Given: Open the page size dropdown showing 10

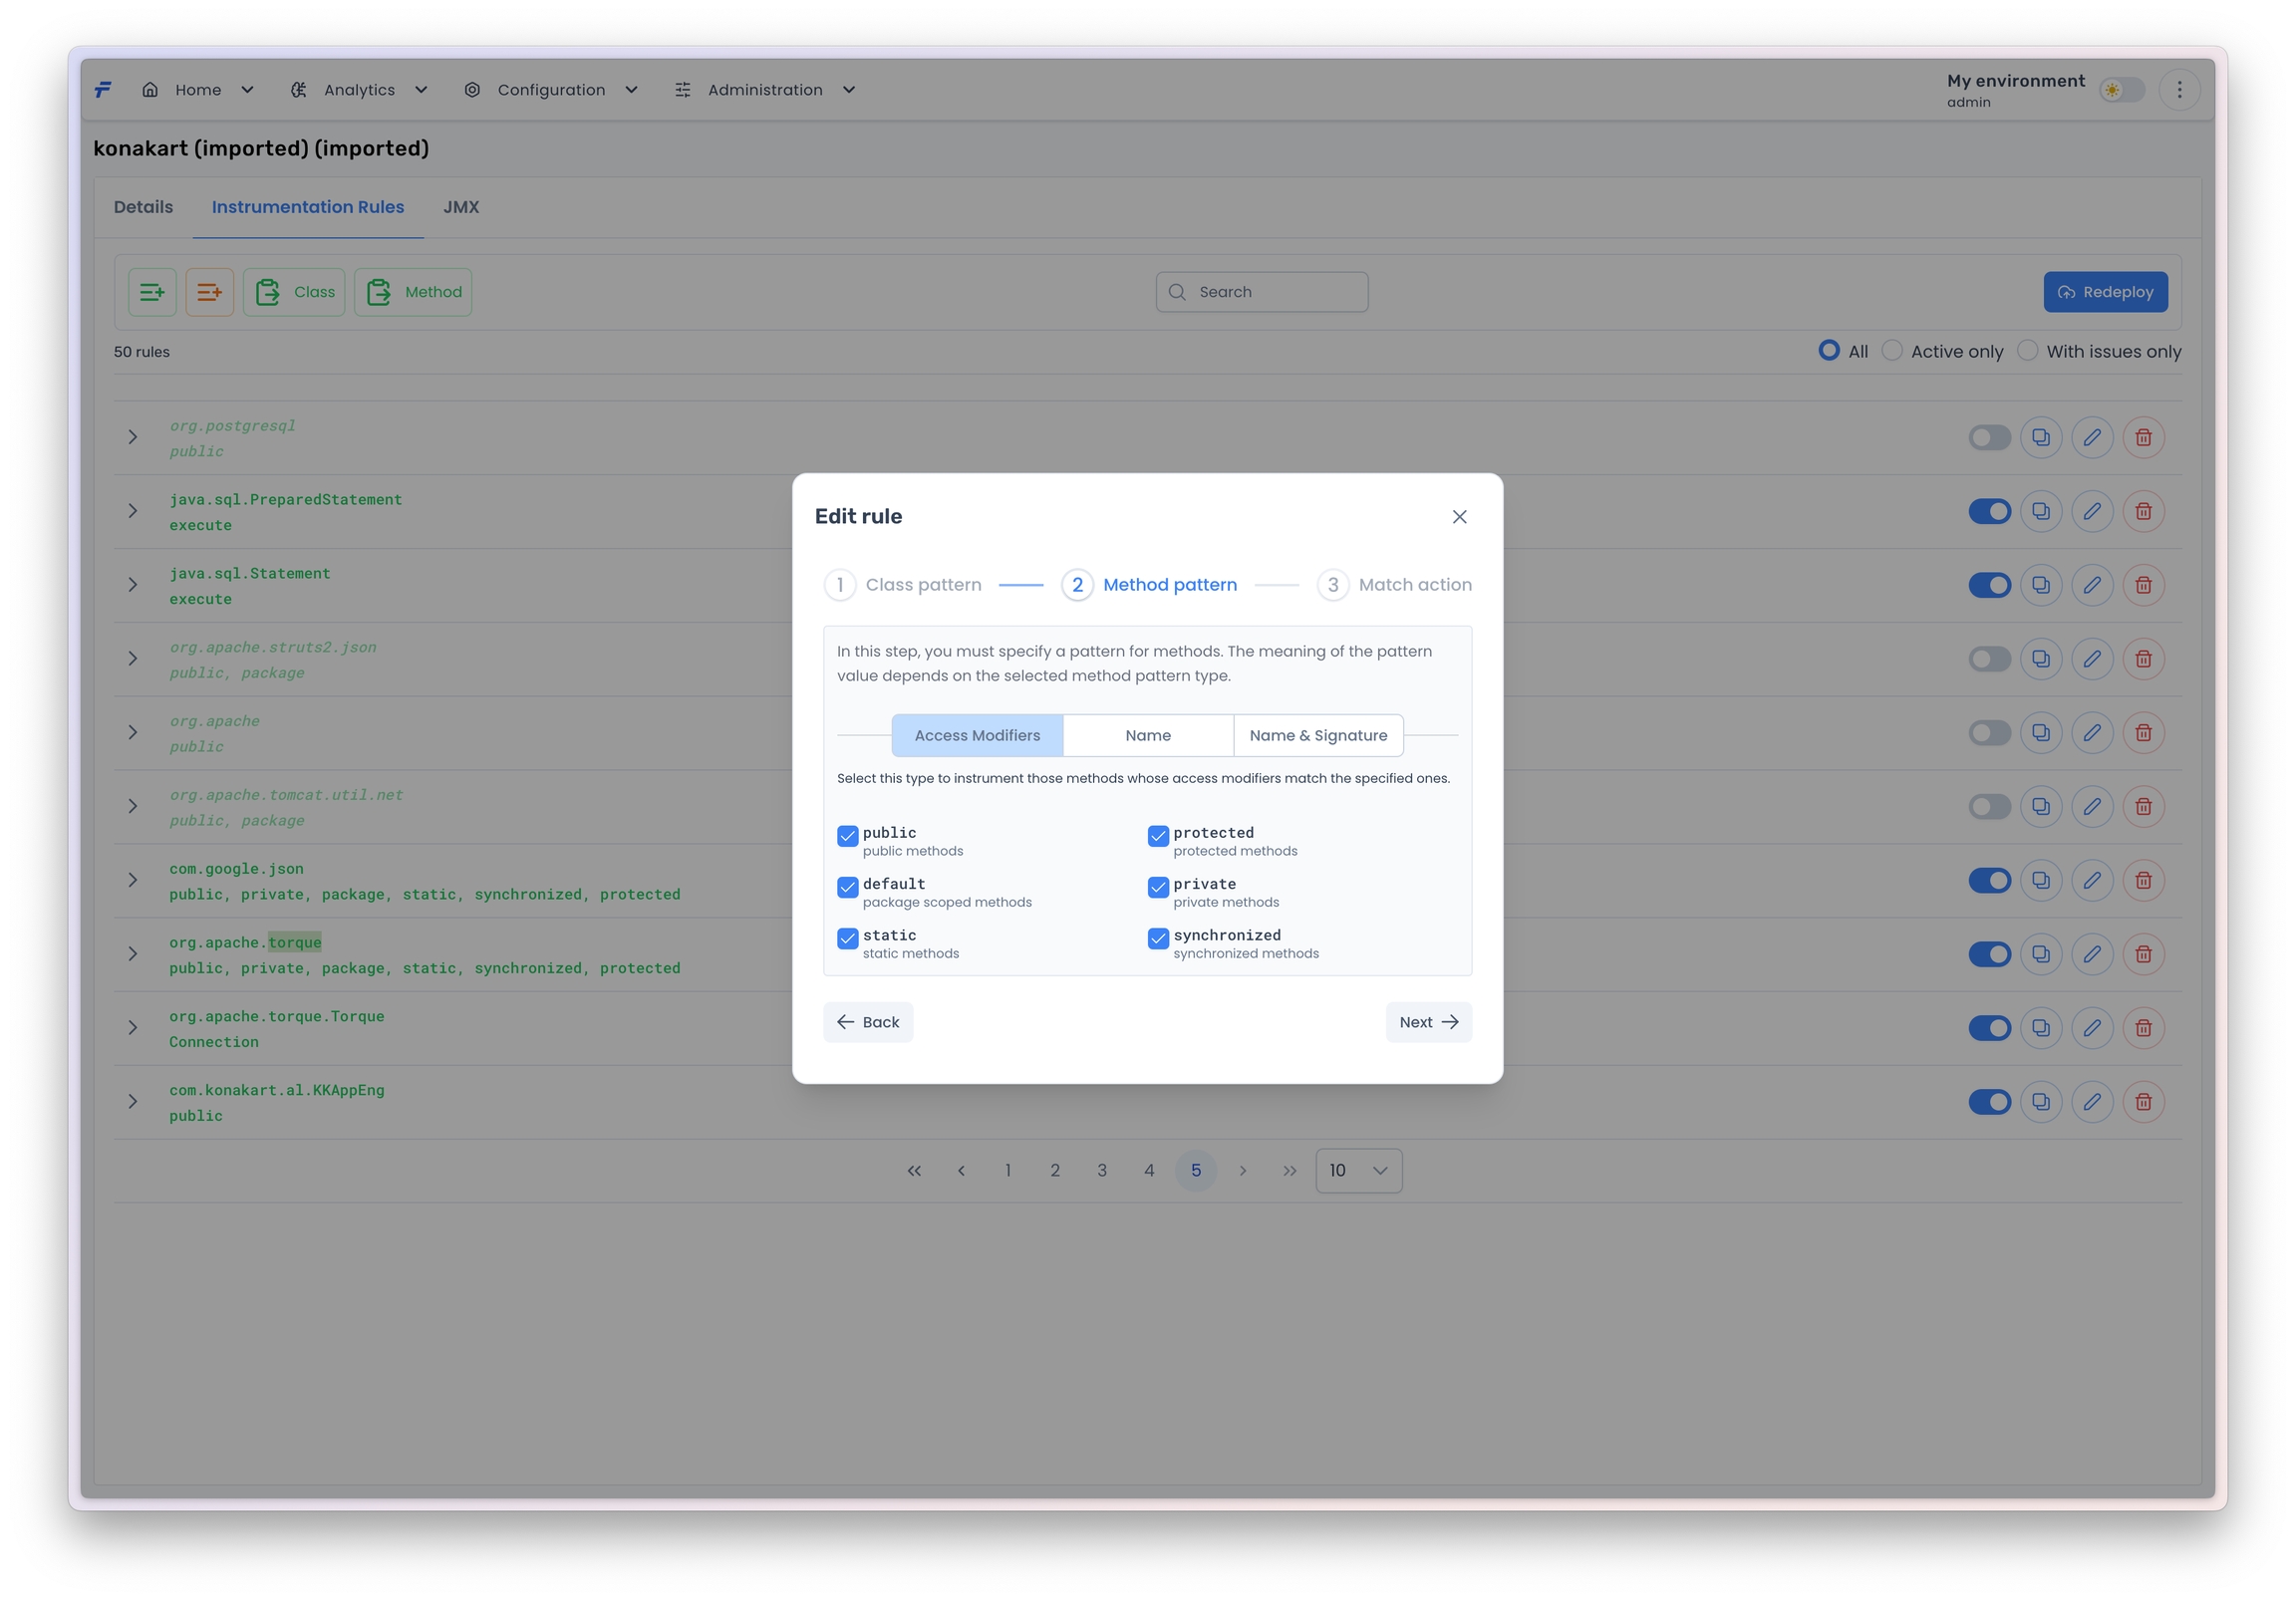Looking at the screenshot, I should coord(1358,1171).
